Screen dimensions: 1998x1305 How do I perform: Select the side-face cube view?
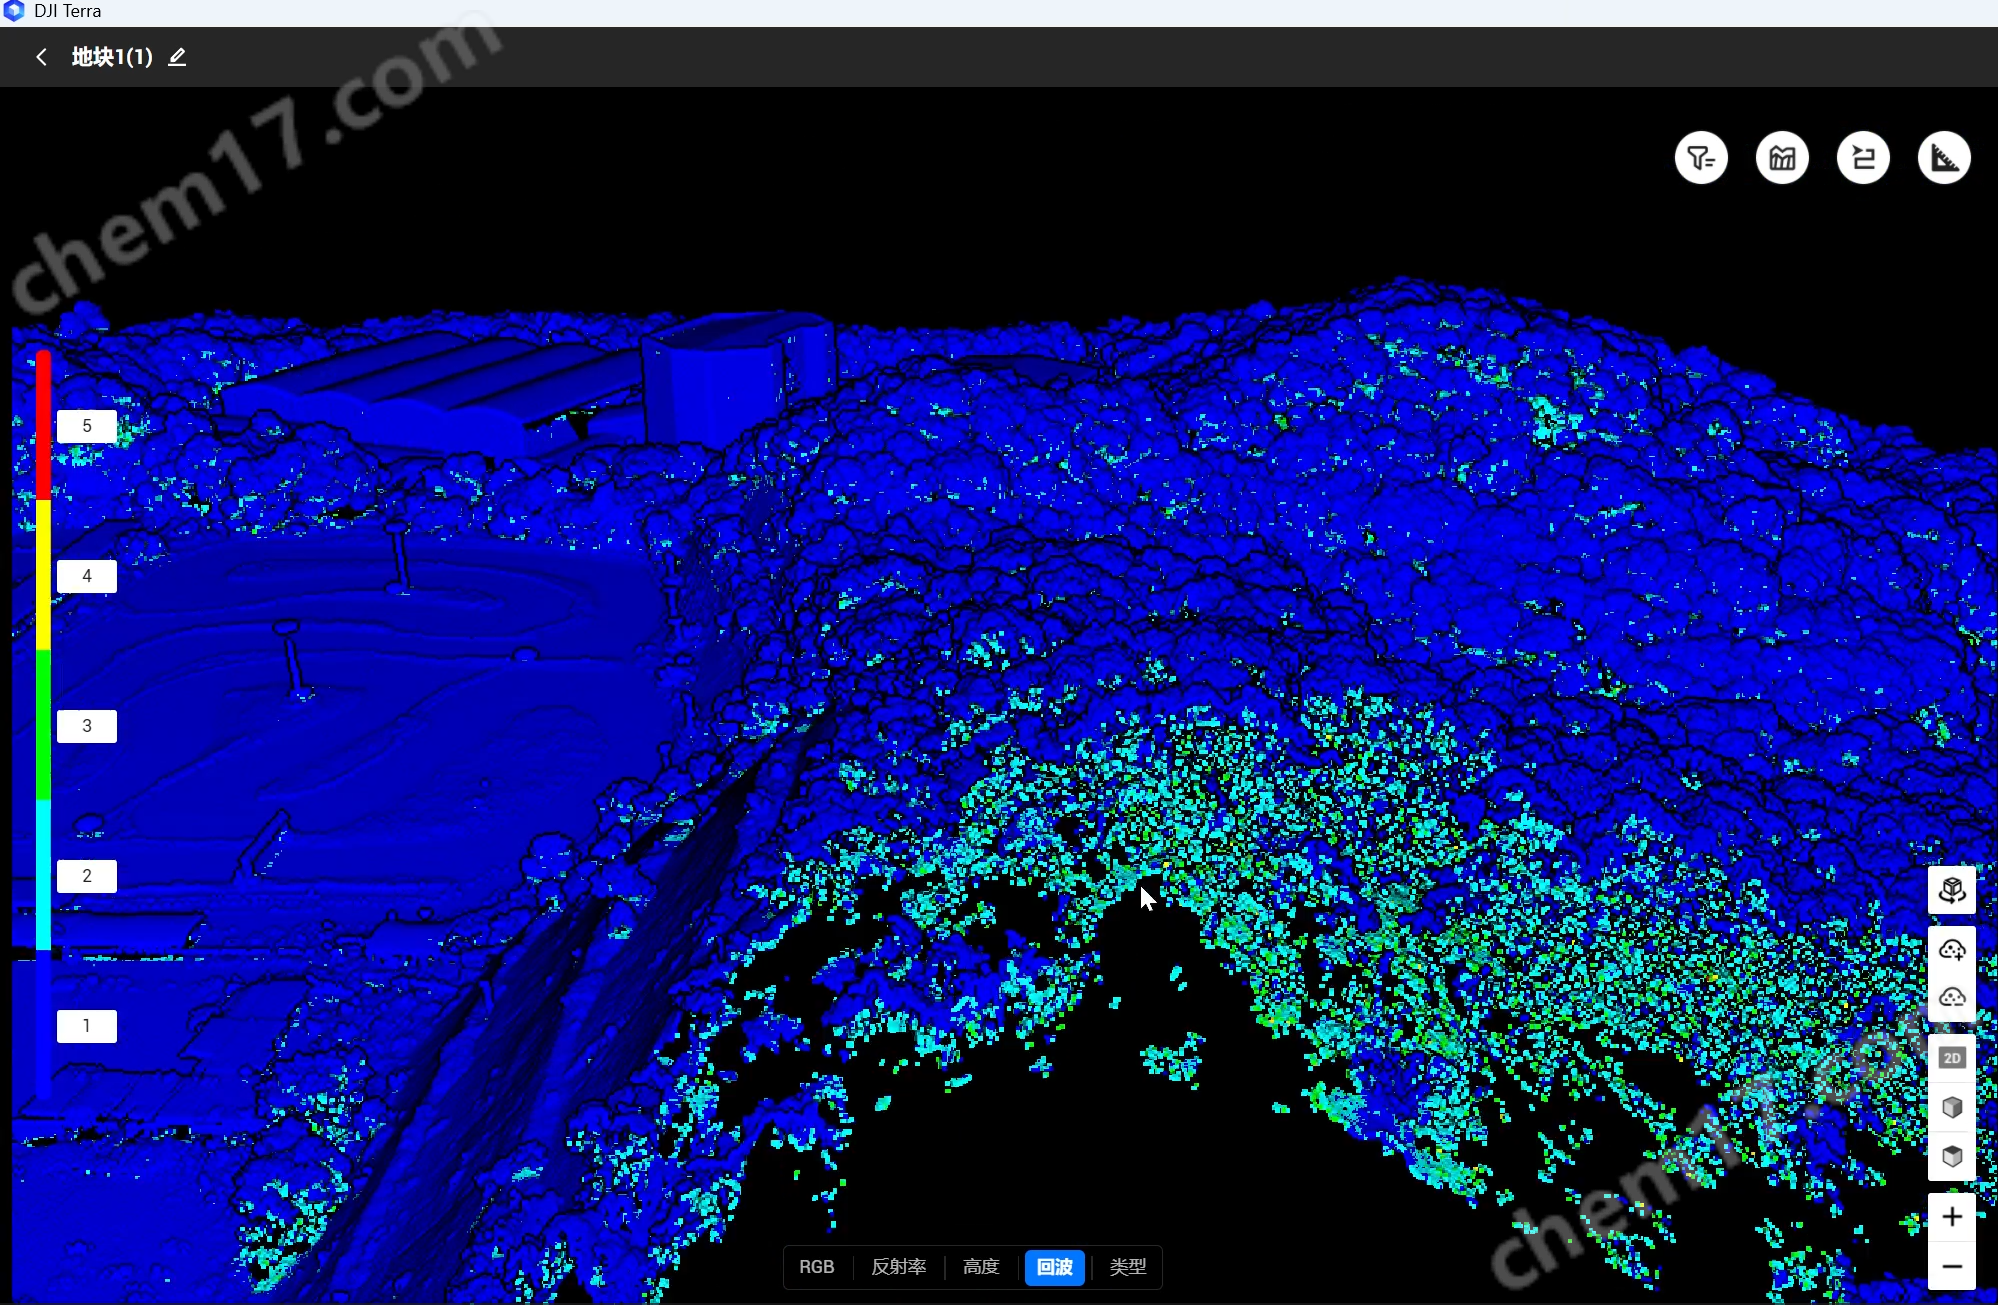pos(1952,1107)
